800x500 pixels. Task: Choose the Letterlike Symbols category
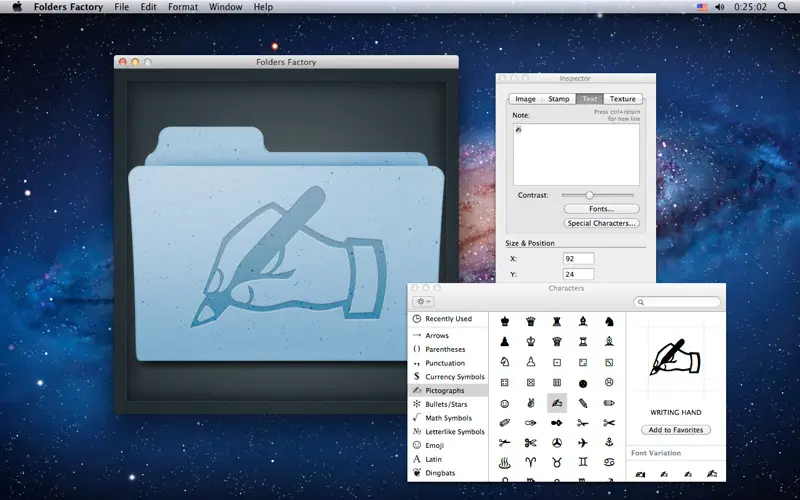tap(448, 432)
